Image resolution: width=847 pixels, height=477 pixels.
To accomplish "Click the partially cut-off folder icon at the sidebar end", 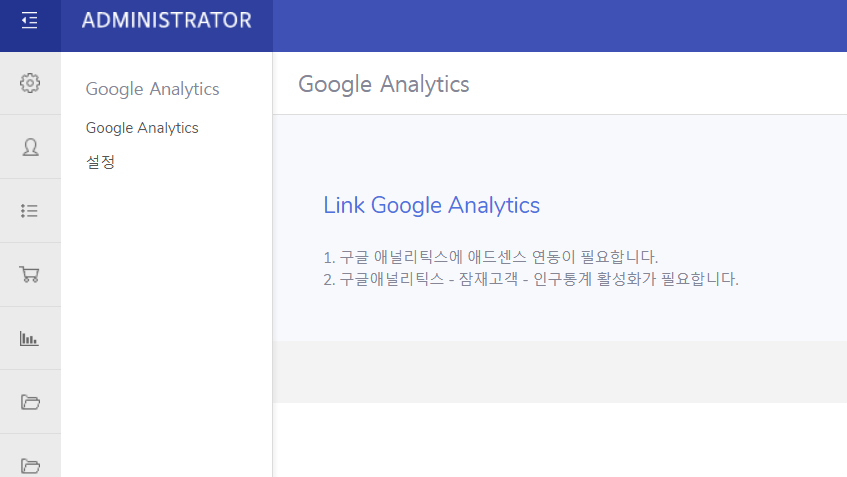I will click(30, 465).
